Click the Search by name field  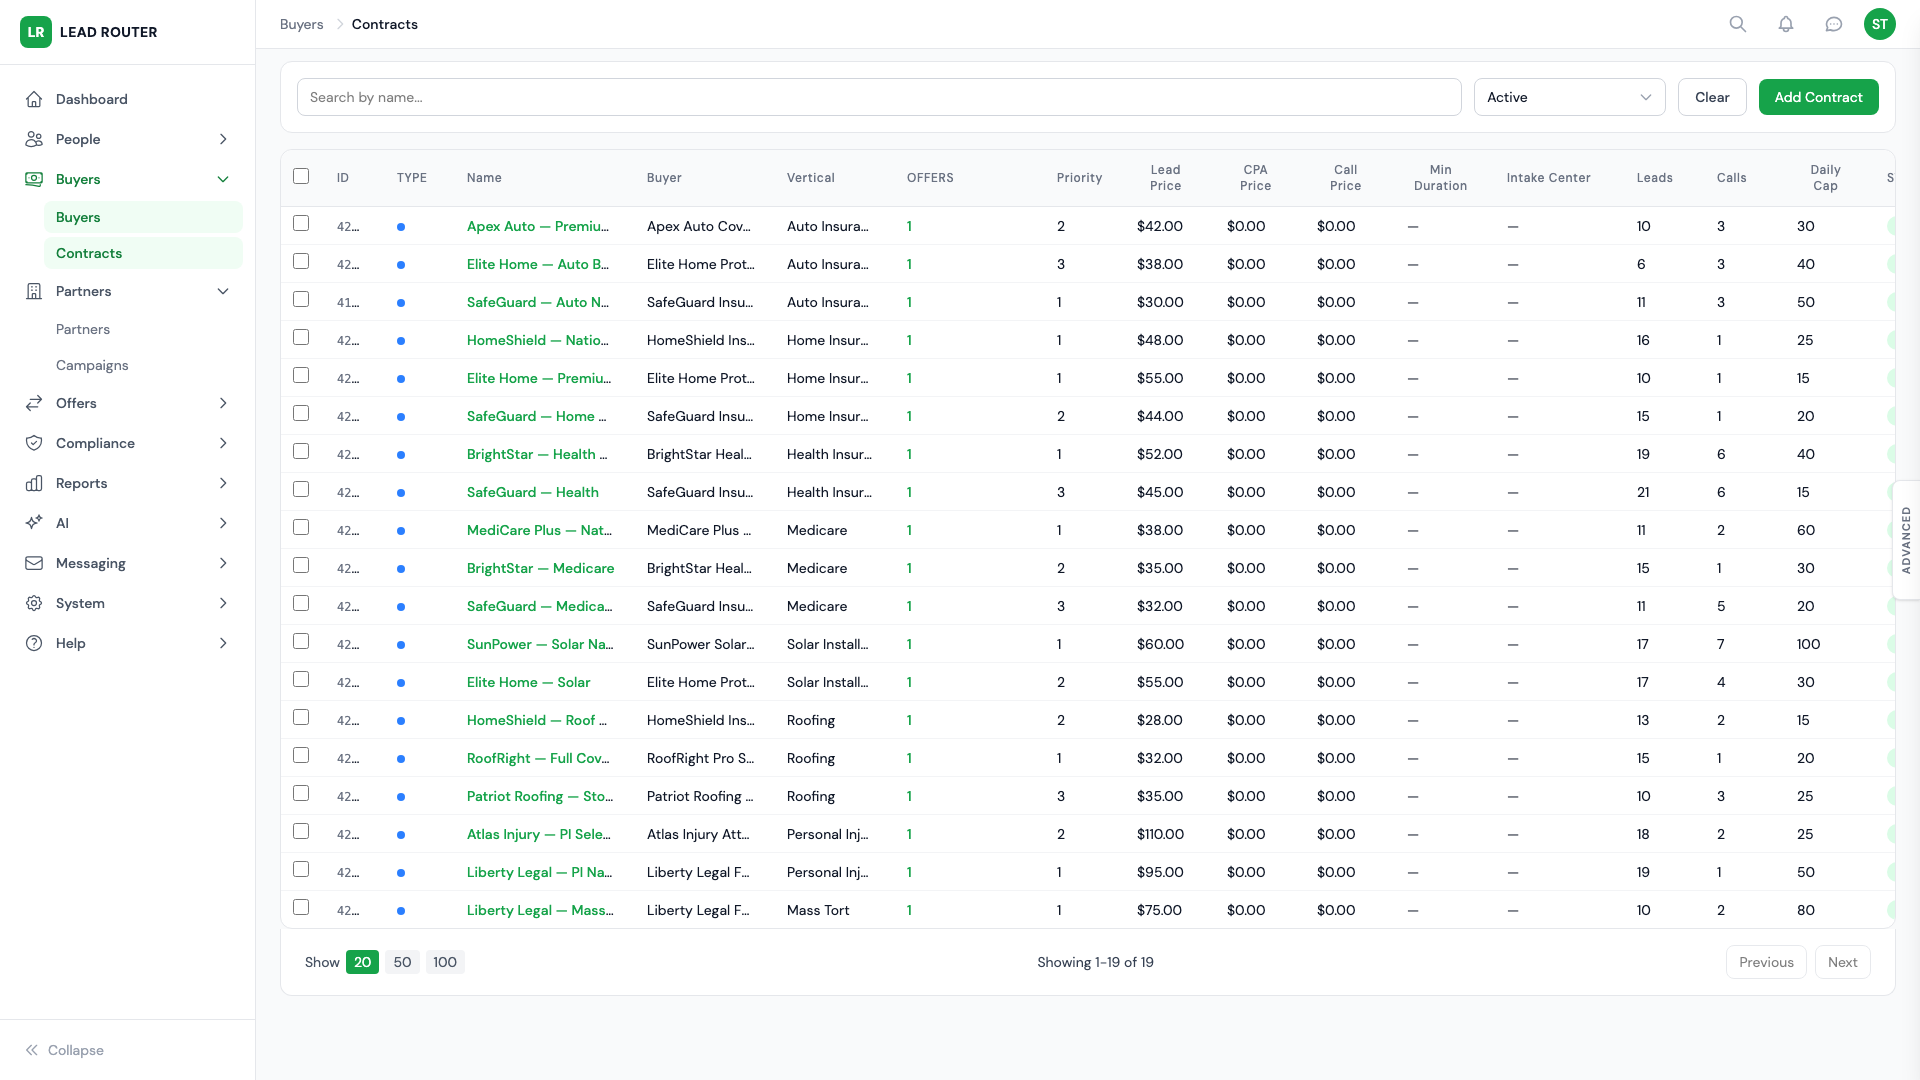click(x=879, y=97)
